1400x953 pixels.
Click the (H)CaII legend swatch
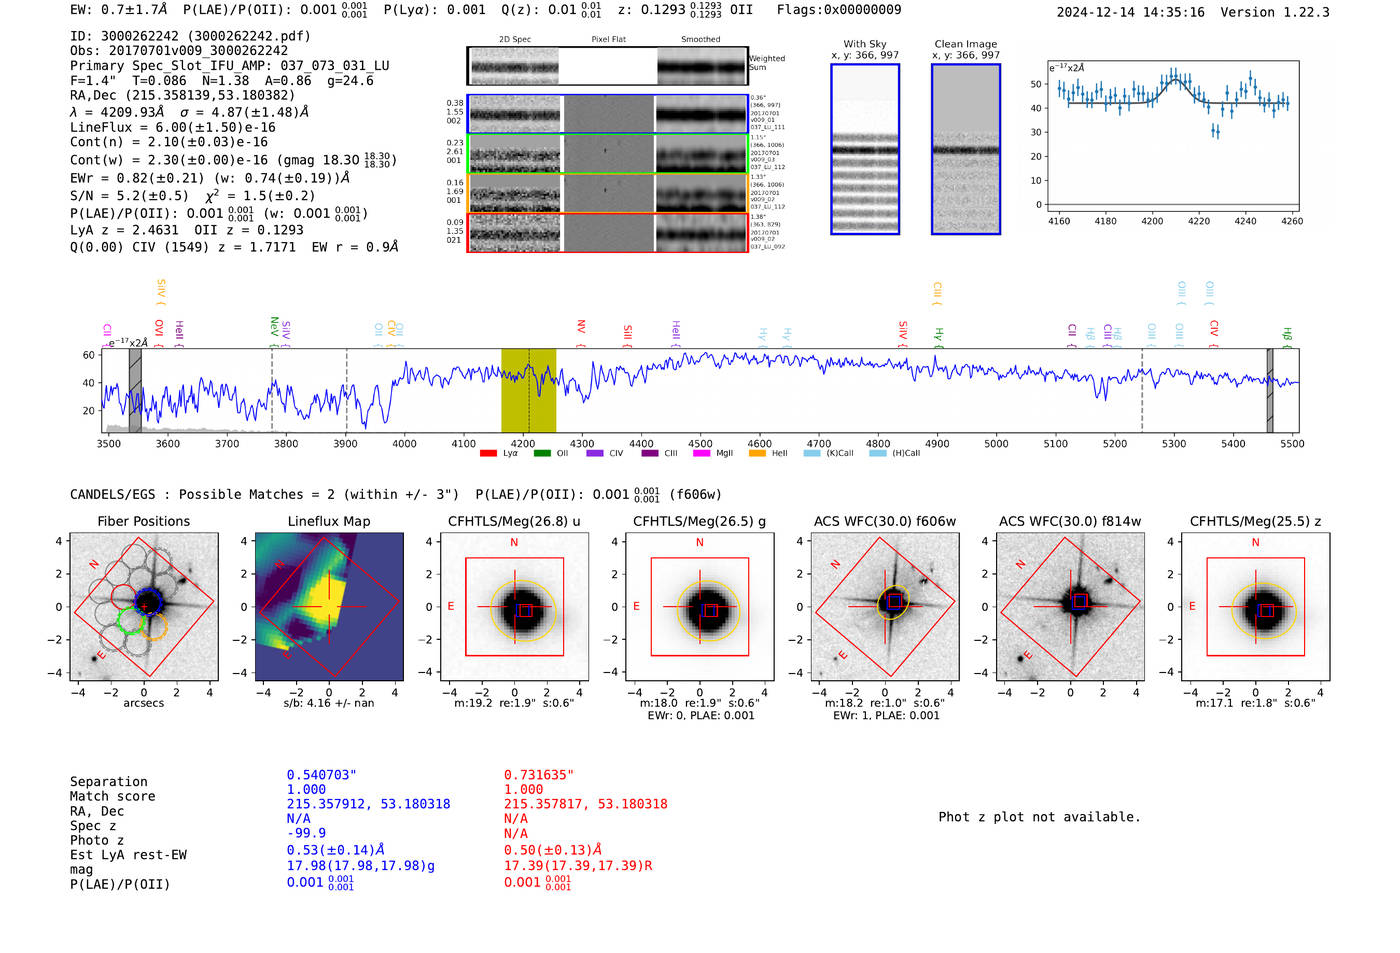pyautogui.click(x=878, y=453)
